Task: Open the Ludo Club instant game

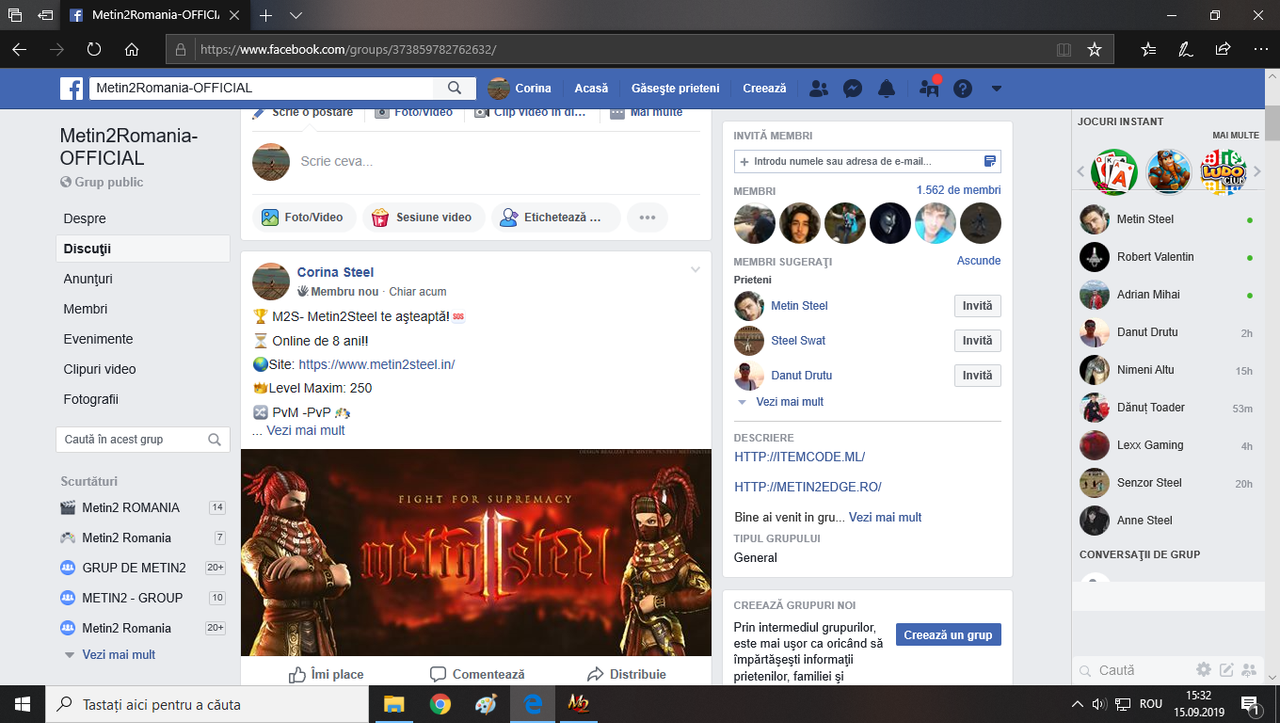Action: pos(1222,172)
